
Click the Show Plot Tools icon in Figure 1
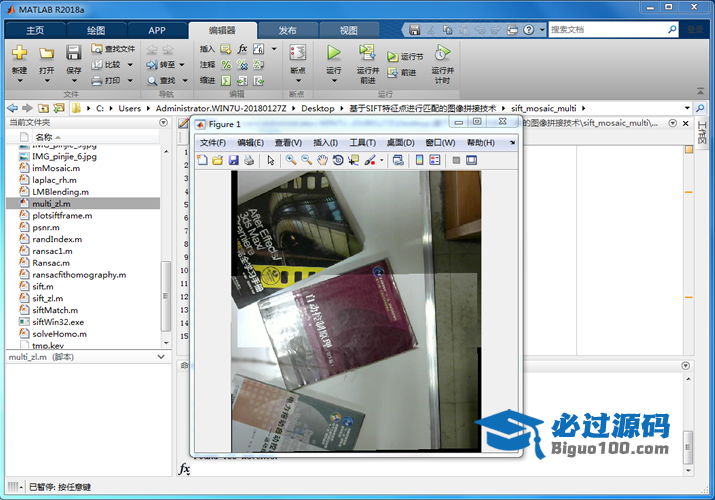tap(471, 160)
